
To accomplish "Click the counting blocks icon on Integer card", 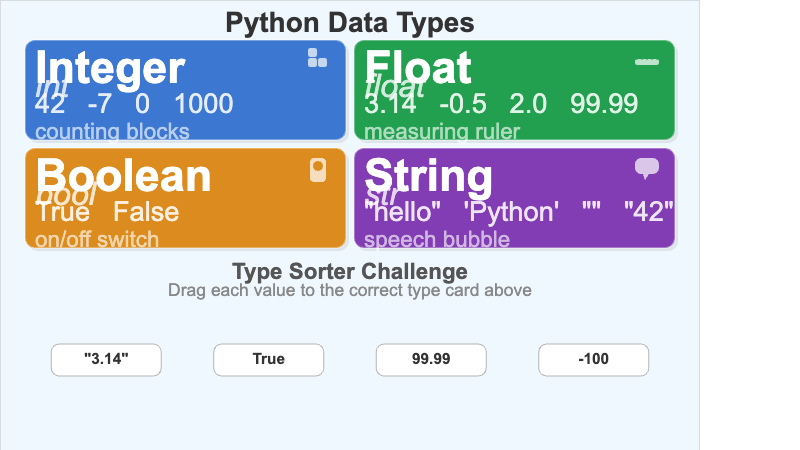I will (x=317, y=59).
